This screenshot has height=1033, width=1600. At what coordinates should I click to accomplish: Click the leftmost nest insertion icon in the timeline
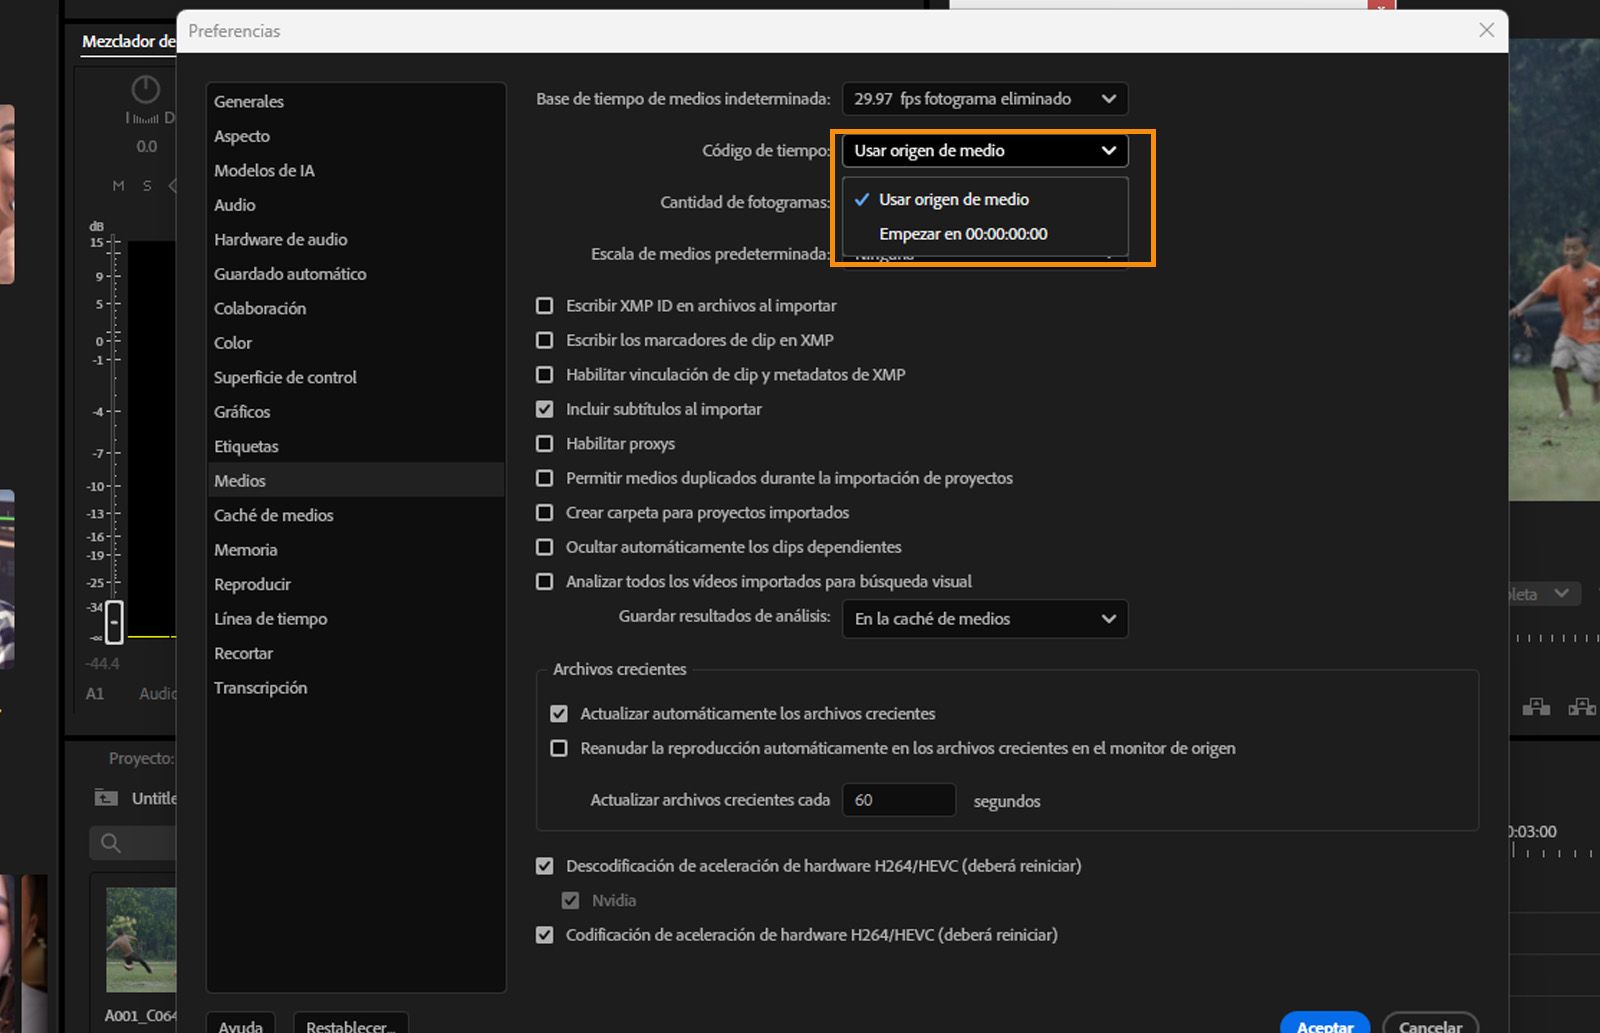tap(1536, 707)
